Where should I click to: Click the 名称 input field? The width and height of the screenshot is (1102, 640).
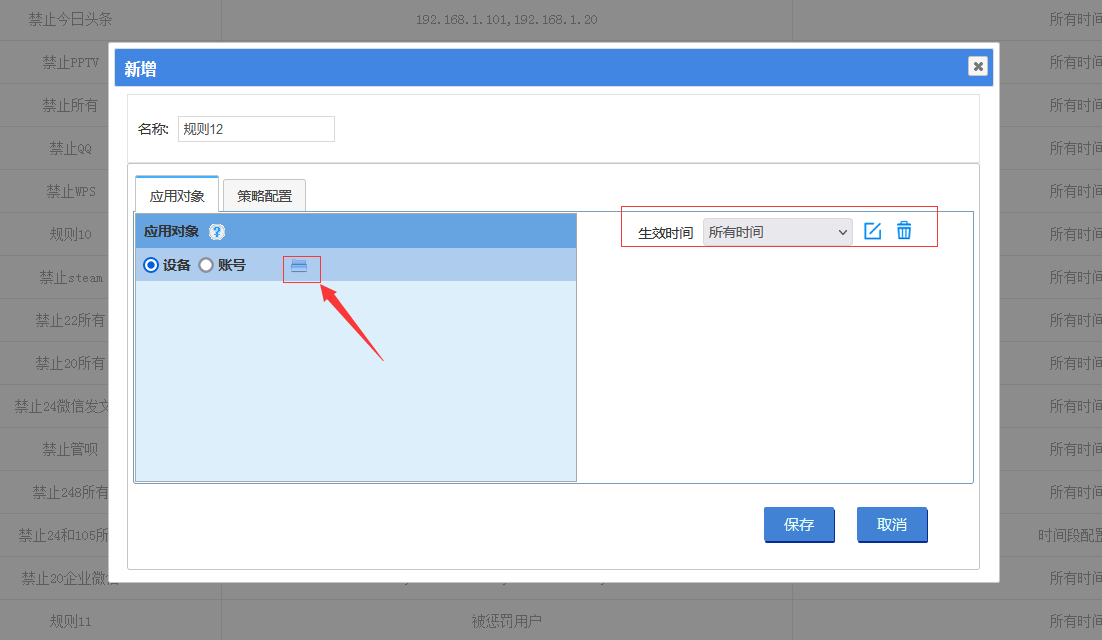pyautogui.click(x=256, y=129)
